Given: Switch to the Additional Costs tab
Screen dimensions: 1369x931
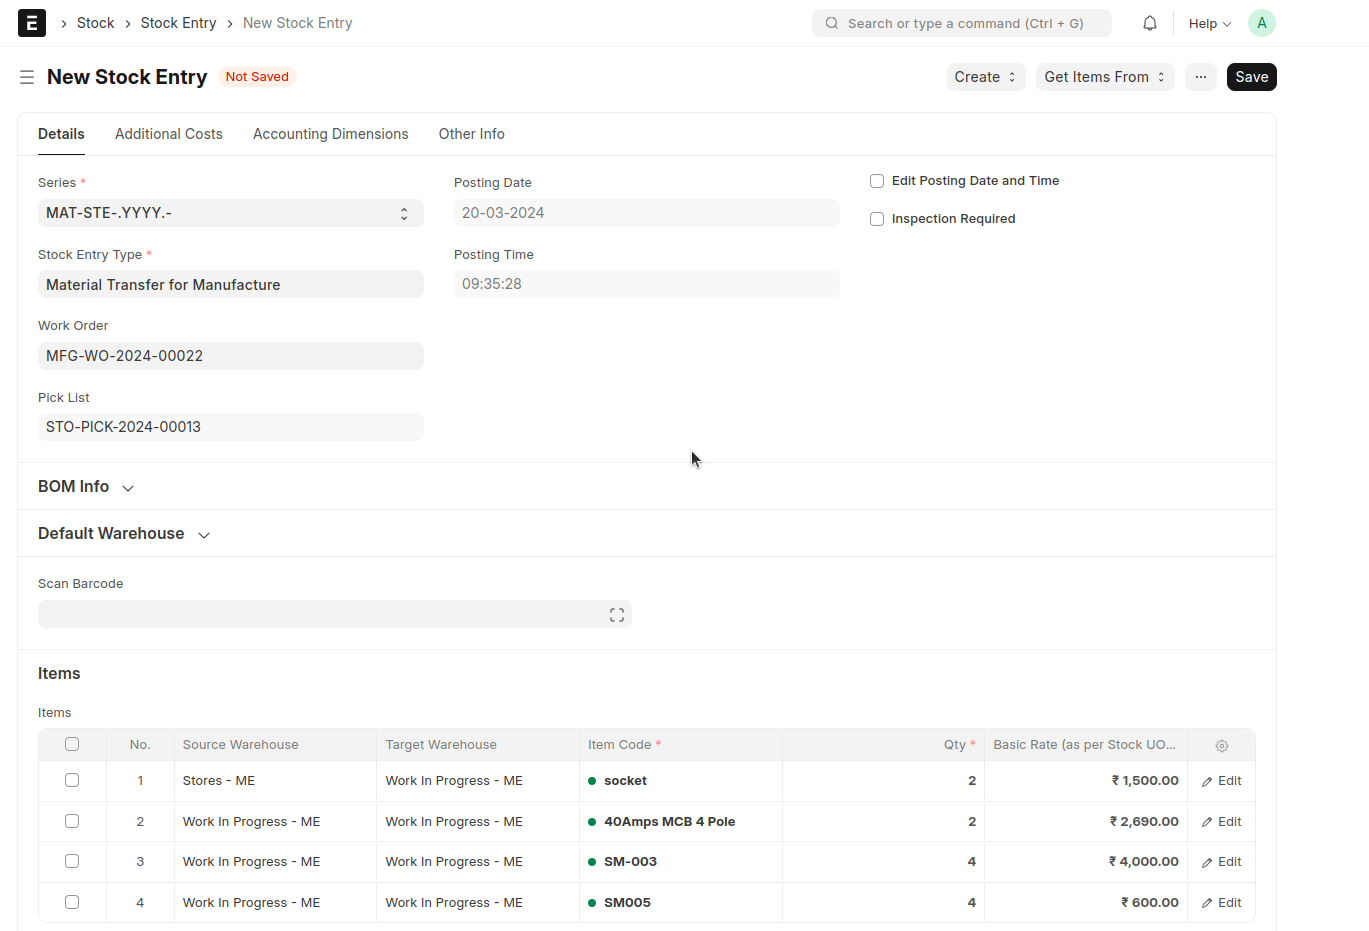Looking at the screenshot, I should click(x=169, y=134).
